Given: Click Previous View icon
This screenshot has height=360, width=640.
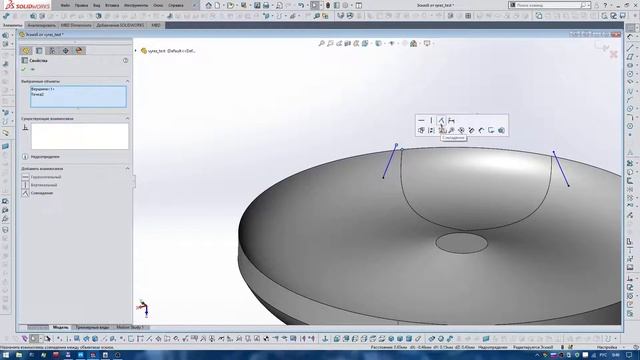Looking at the screenshot, I should 339,43.
